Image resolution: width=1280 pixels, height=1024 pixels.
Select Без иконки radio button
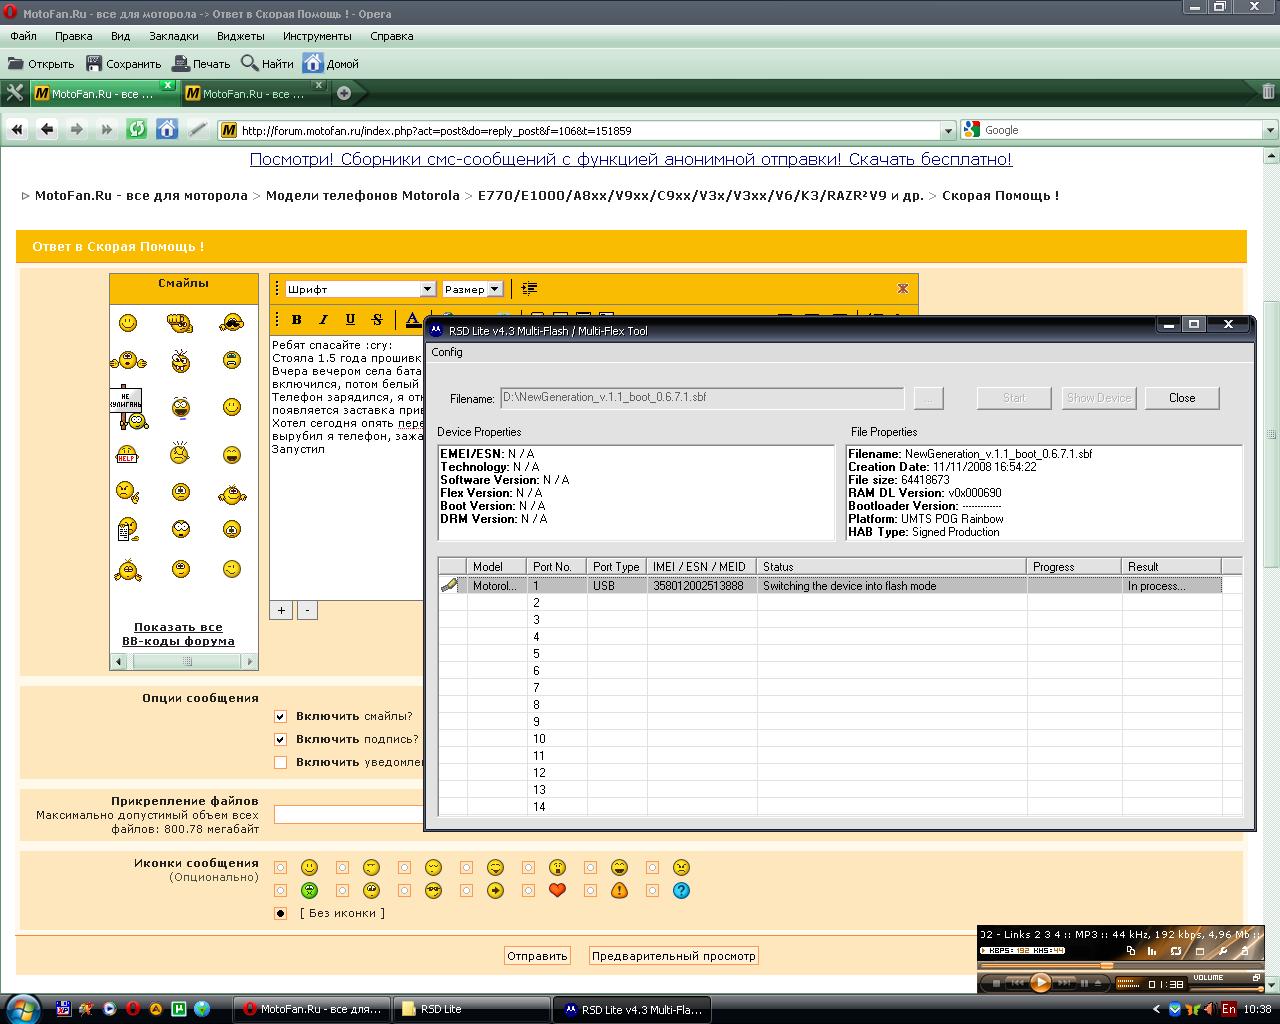click(x=281, y=913)
